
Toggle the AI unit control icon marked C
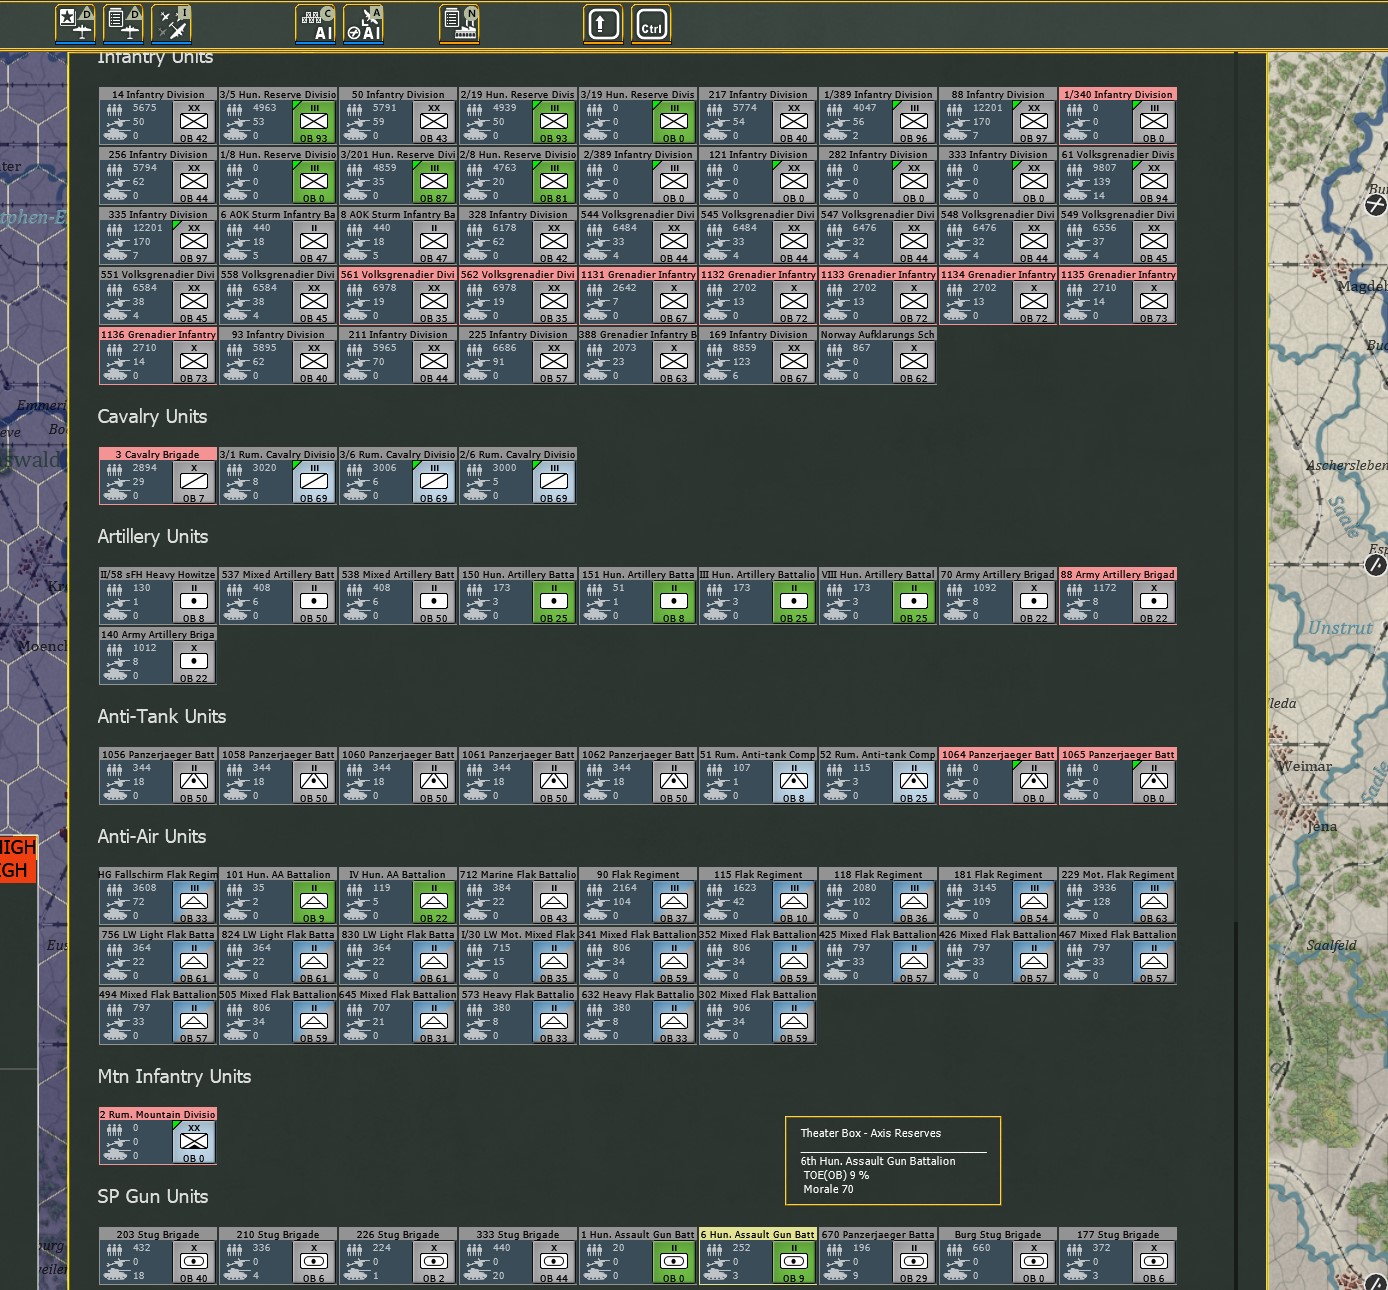pyautogui.click(x=316, y=23)
